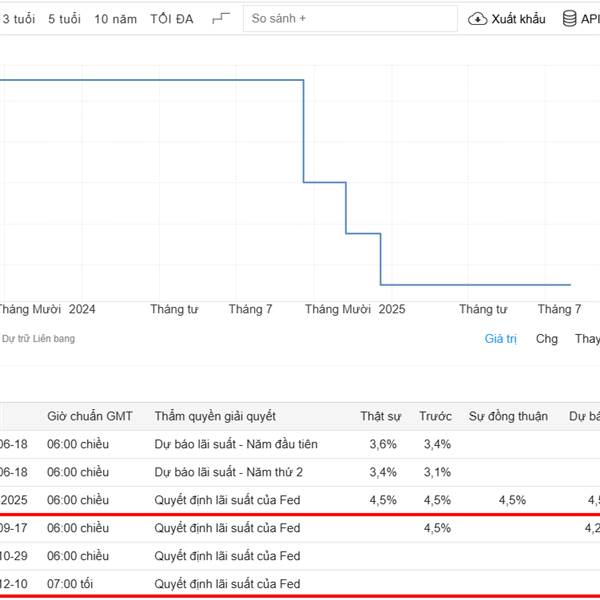Toggle the step-line chart type icon

pos(221,18)
